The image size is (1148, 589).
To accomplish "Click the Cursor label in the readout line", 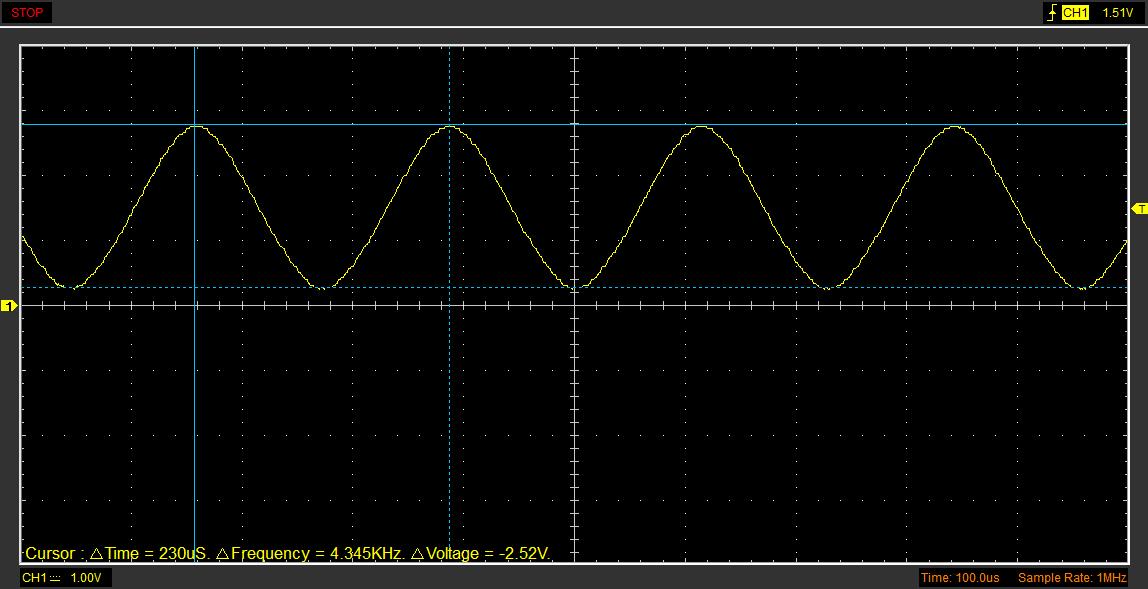I will (50, 553).
